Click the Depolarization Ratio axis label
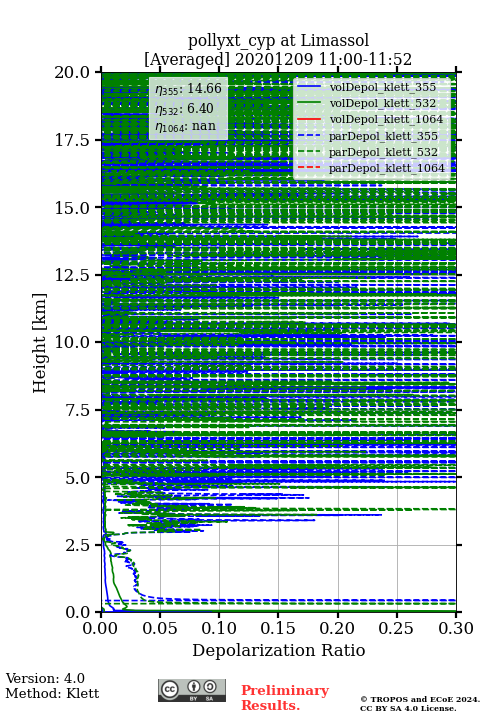This screenshot has width=480, height=720. (x=279, y=650)
